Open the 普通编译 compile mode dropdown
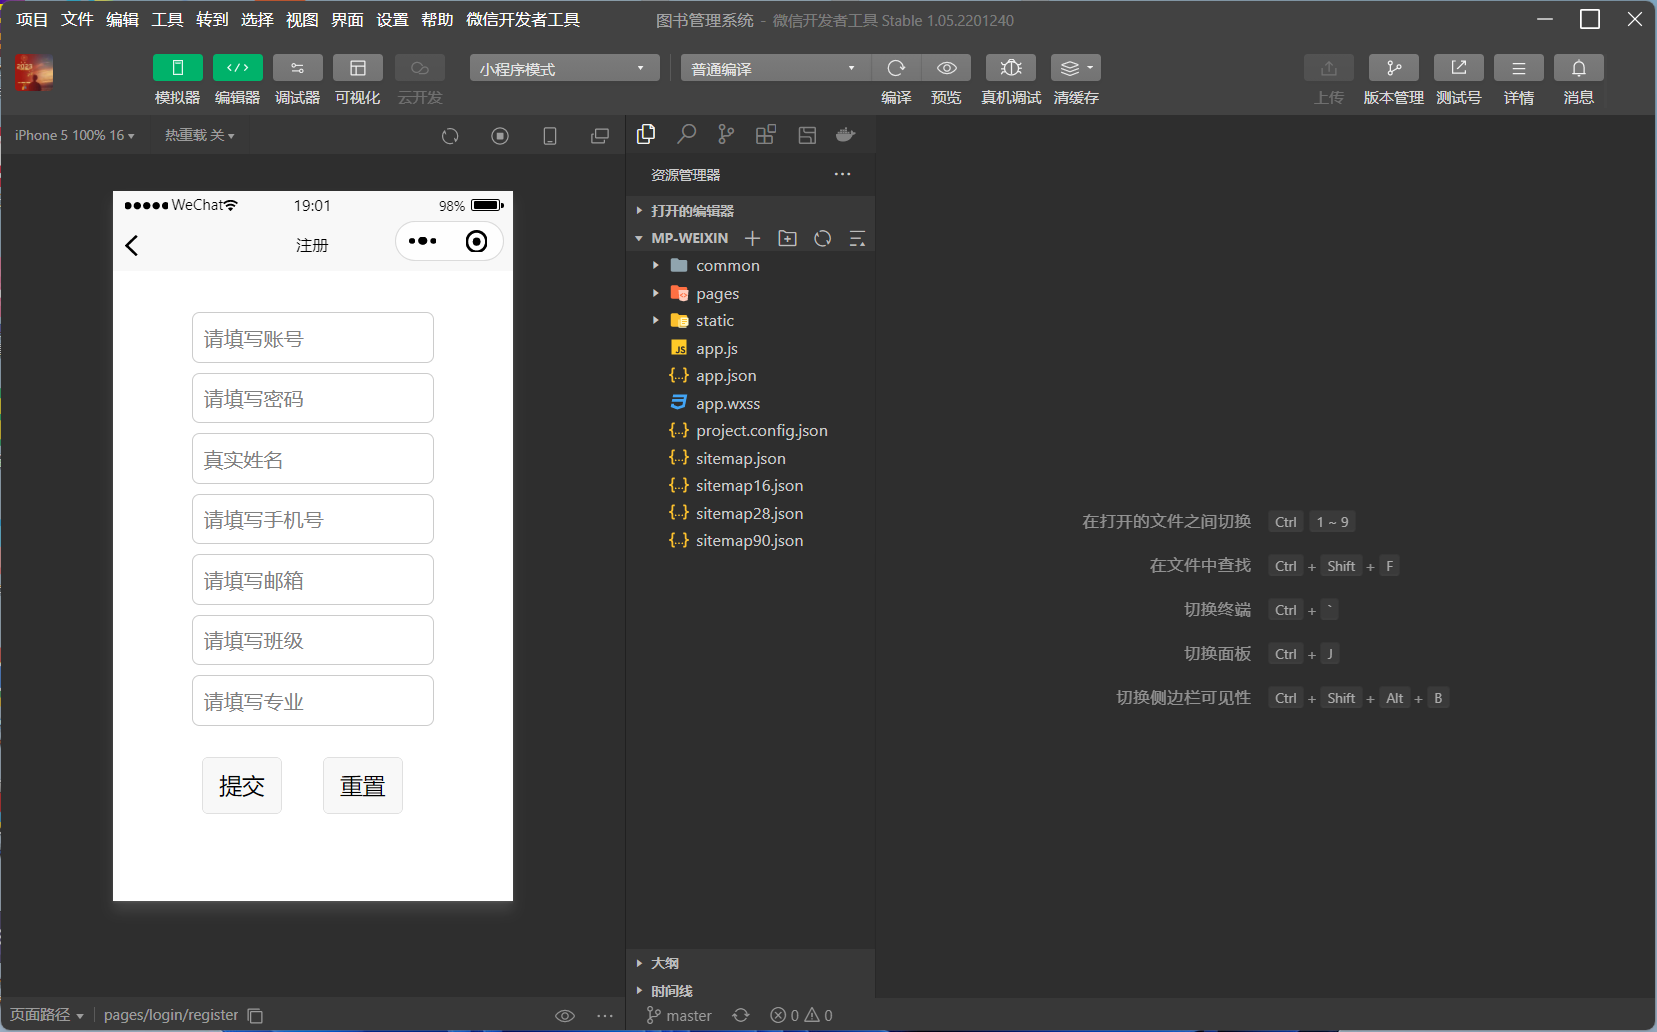Image resolution: width=1657 pixels, height=1032 pixels. tap(776, 68)
